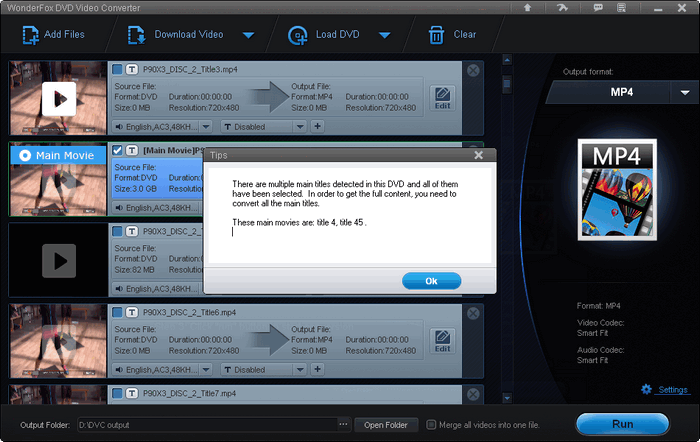
Task: Toggle checkbox for P90X3_DISC_2_Title3.mp4
Action: (117, 69)
